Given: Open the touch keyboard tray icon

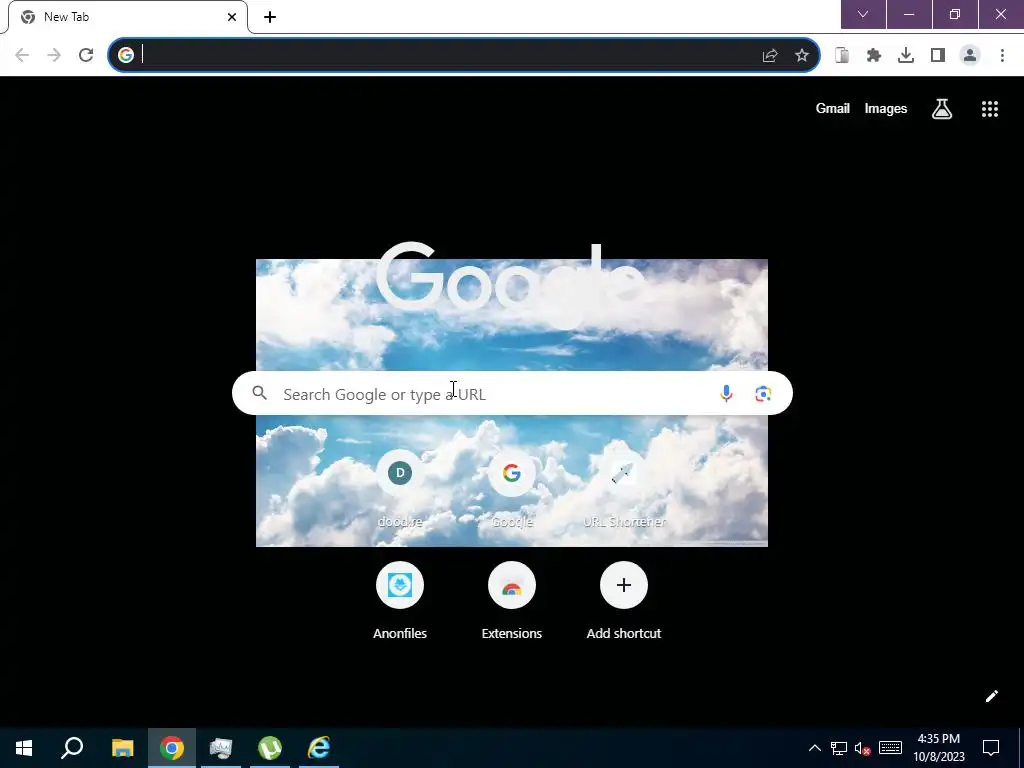Looking at the screenshot, I should [890, 748].
